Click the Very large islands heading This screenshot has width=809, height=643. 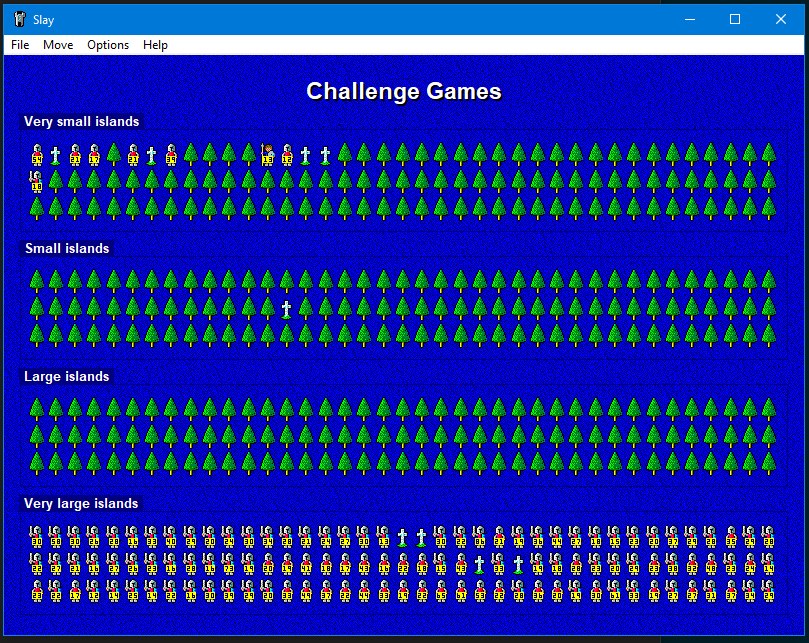click(81, 503)
